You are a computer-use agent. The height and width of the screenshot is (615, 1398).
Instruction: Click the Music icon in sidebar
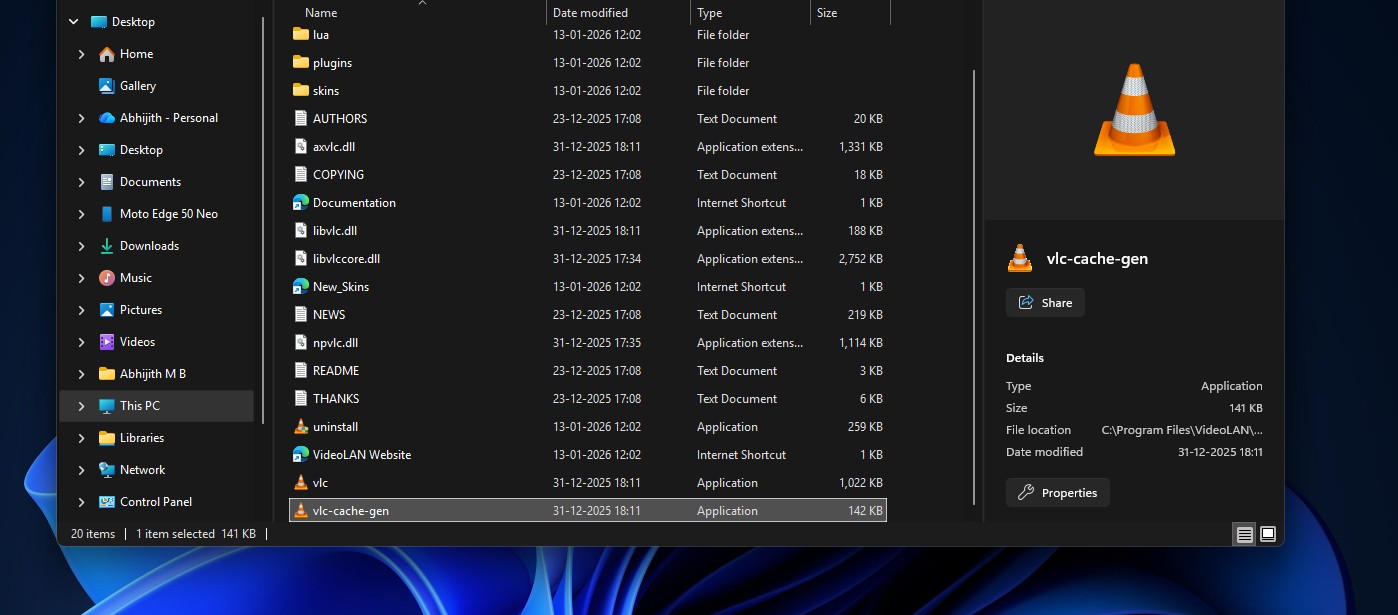pyautogui.click(x=107, y=278)
